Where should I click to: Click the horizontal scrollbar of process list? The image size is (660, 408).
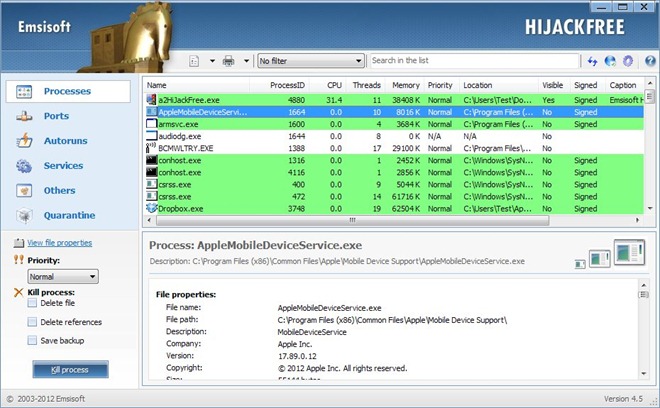[x=352, y=220]
